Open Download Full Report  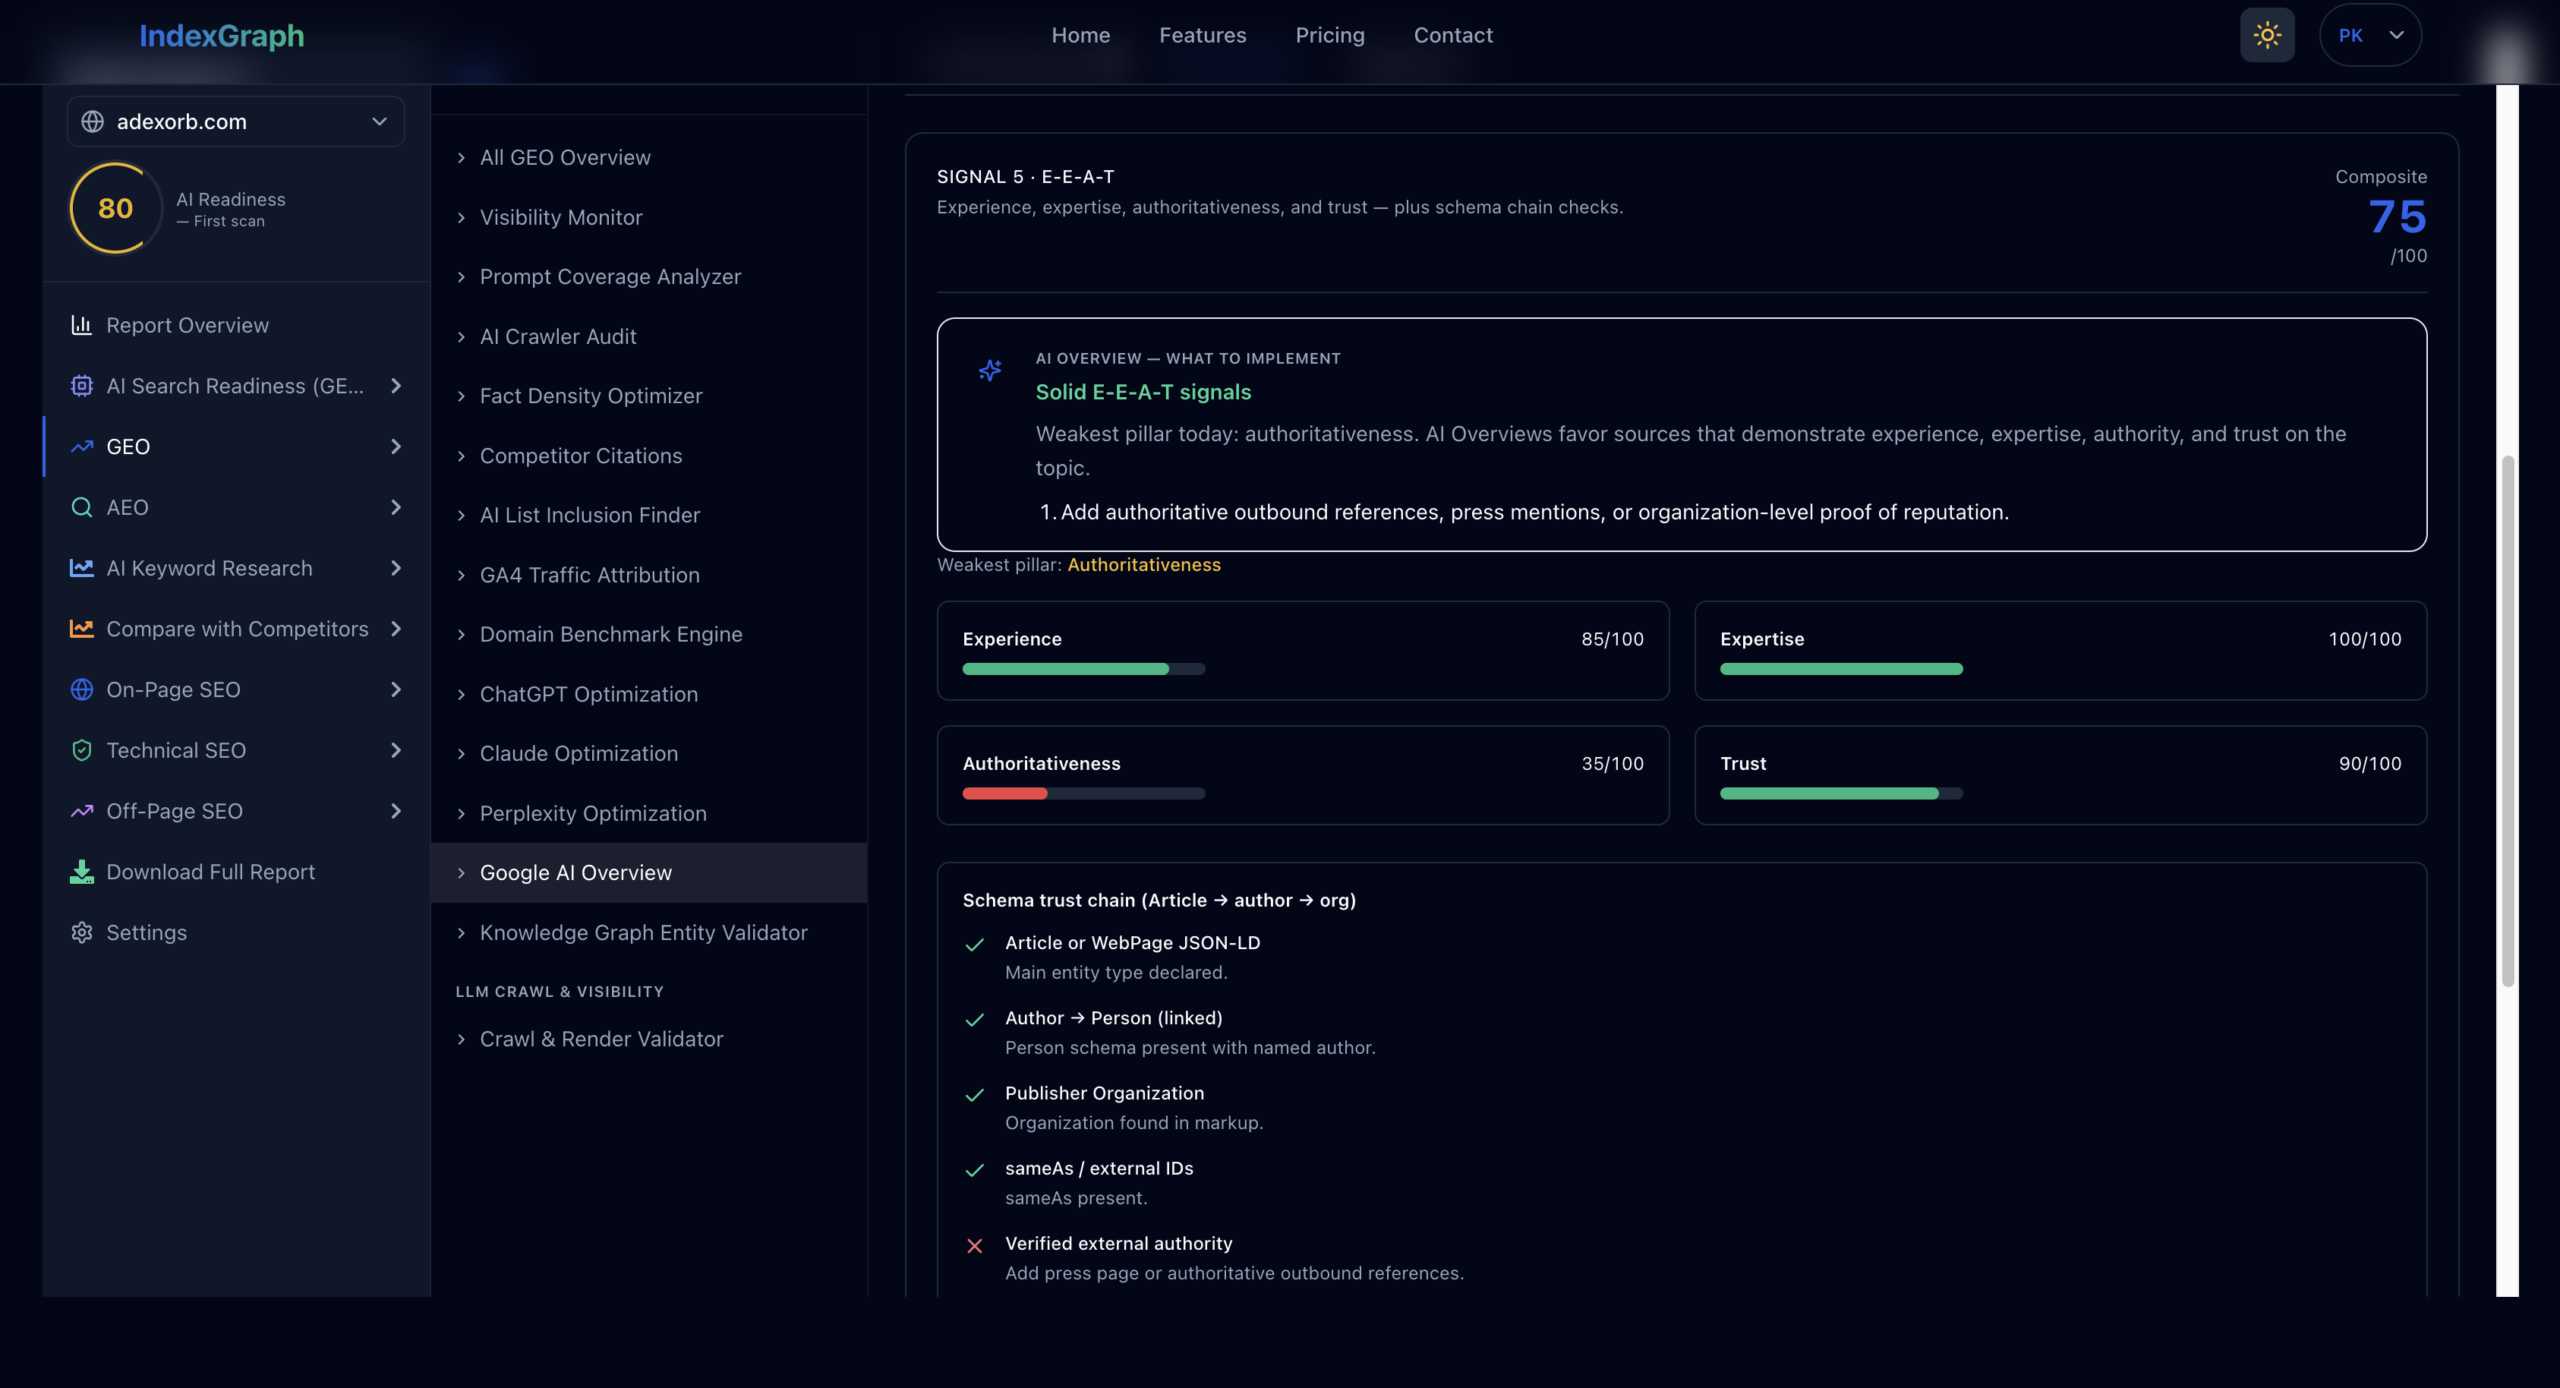236,872
